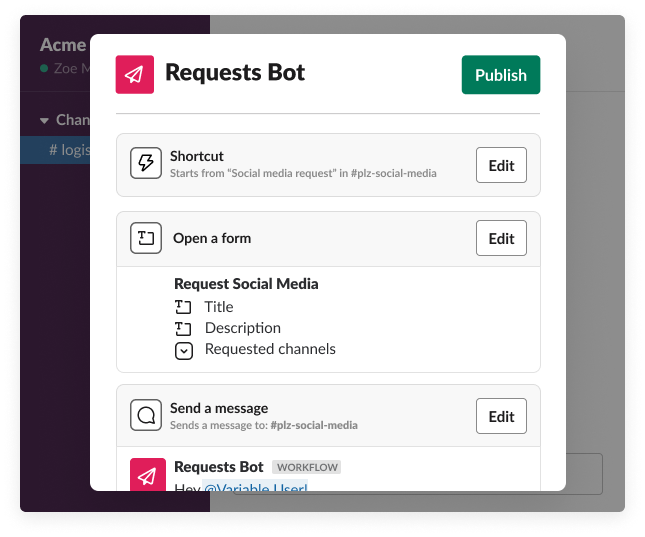
Task: Open the Acme workspace menu
Action: pos(62,45)
